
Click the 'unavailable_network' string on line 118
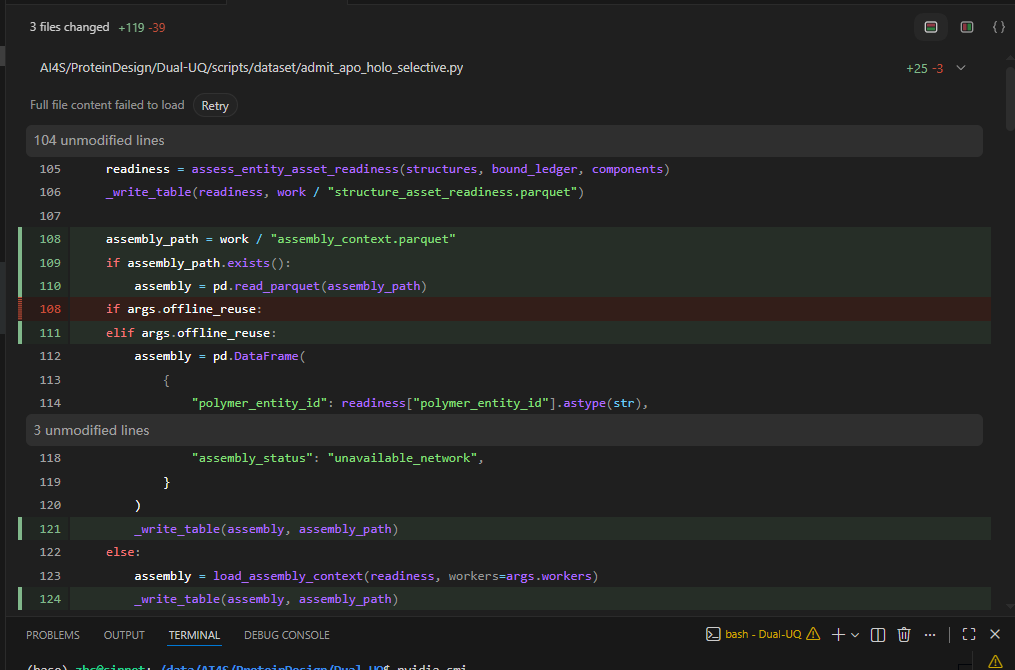402,458
